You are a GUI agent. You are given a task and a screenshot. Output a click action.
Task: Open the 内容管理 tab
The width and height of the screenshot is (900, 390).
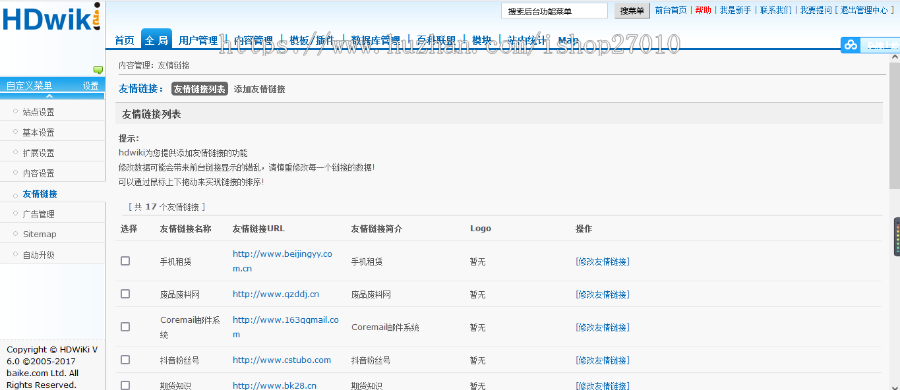[253, 41]
